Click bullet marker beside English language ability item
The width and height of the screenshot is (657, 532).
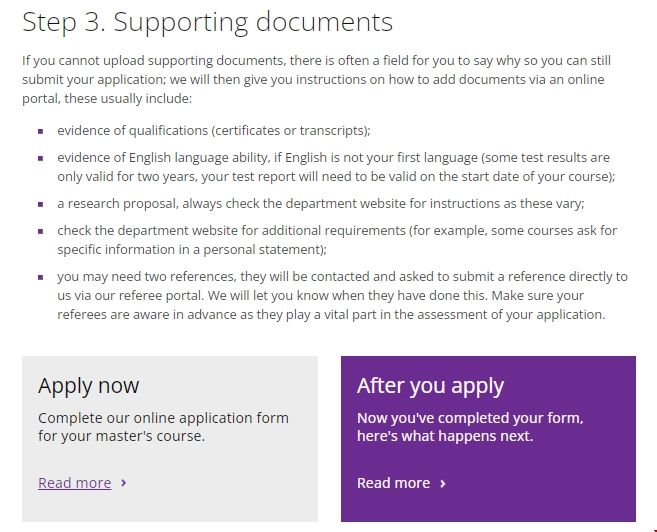coord(41,158)
